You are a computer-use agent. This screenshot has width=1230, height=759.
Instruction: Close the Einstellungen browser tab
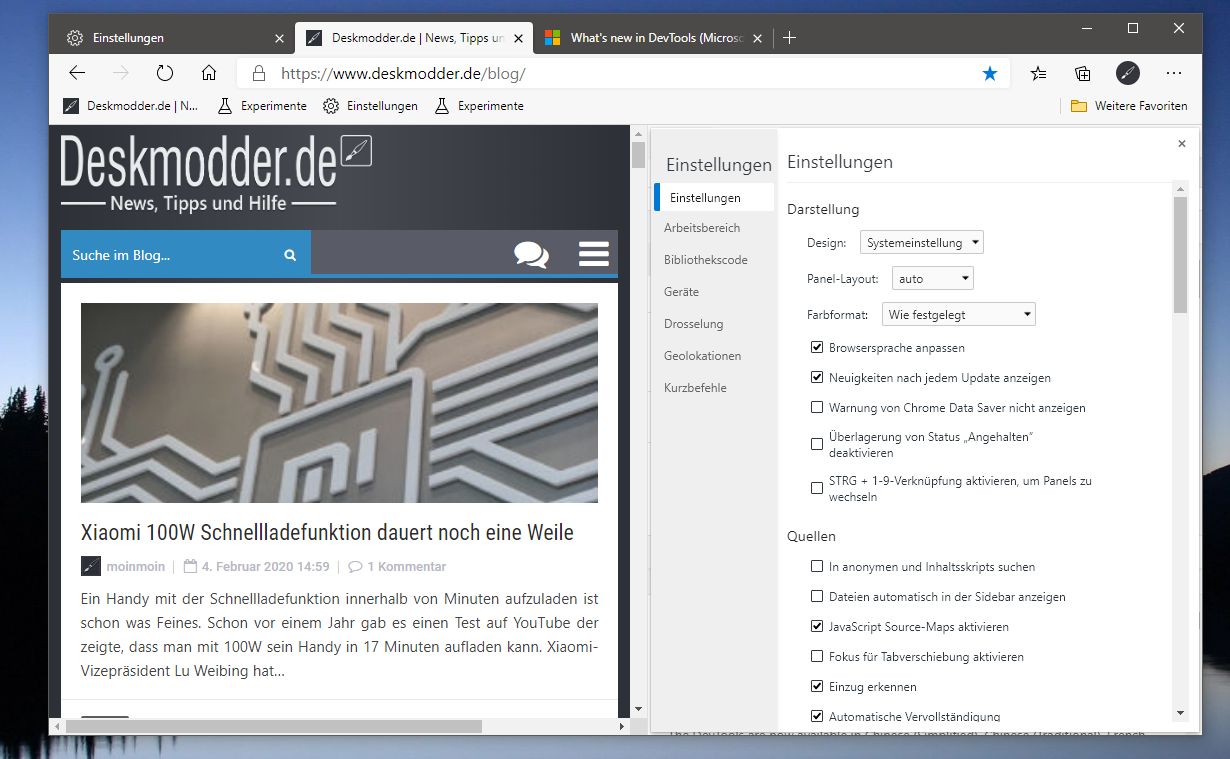coord(279,38)
